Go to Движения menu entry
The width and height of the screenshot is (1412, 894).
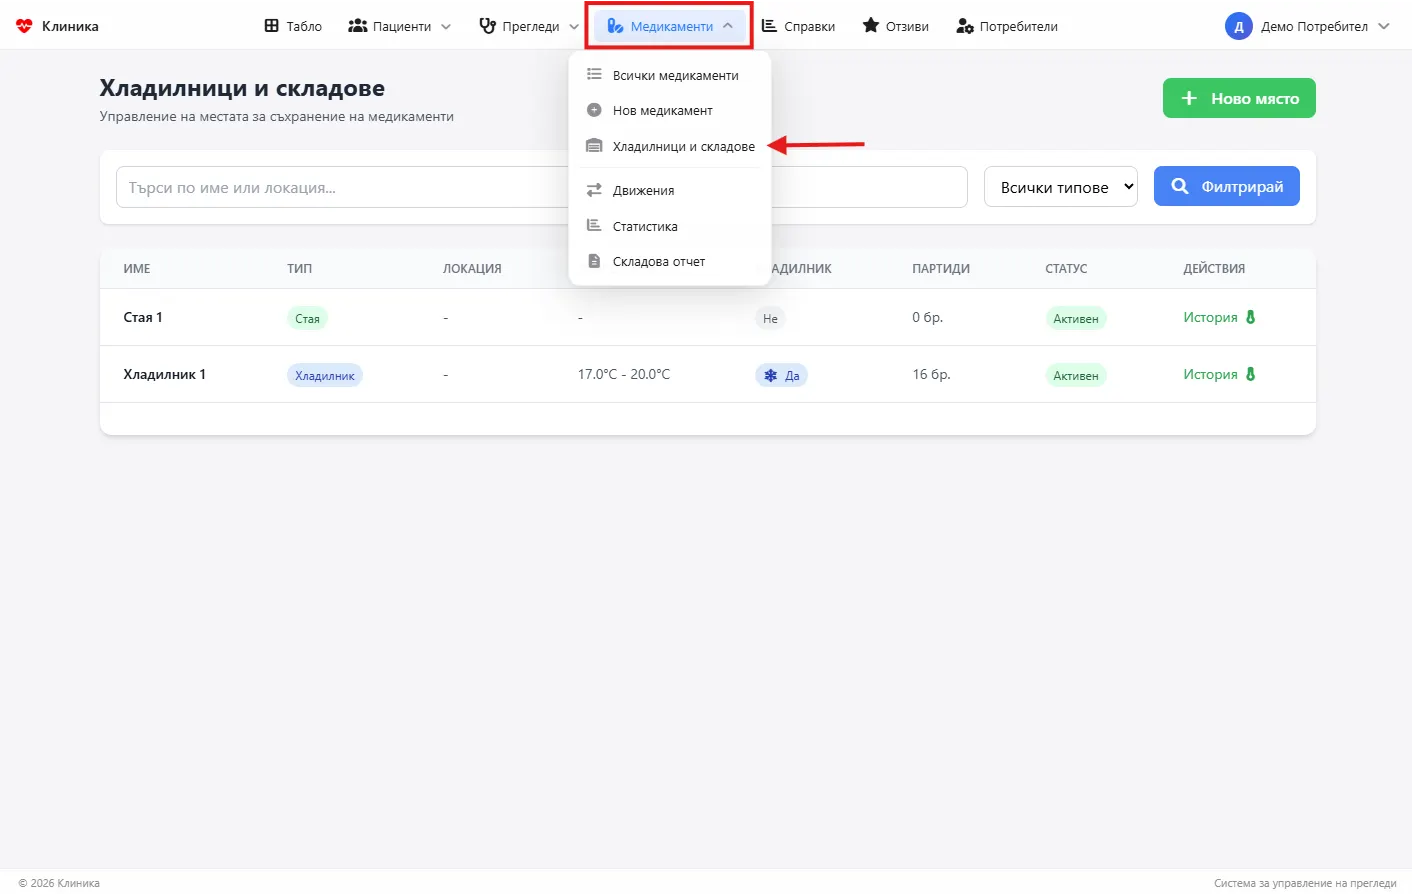(x=670, y=190)
